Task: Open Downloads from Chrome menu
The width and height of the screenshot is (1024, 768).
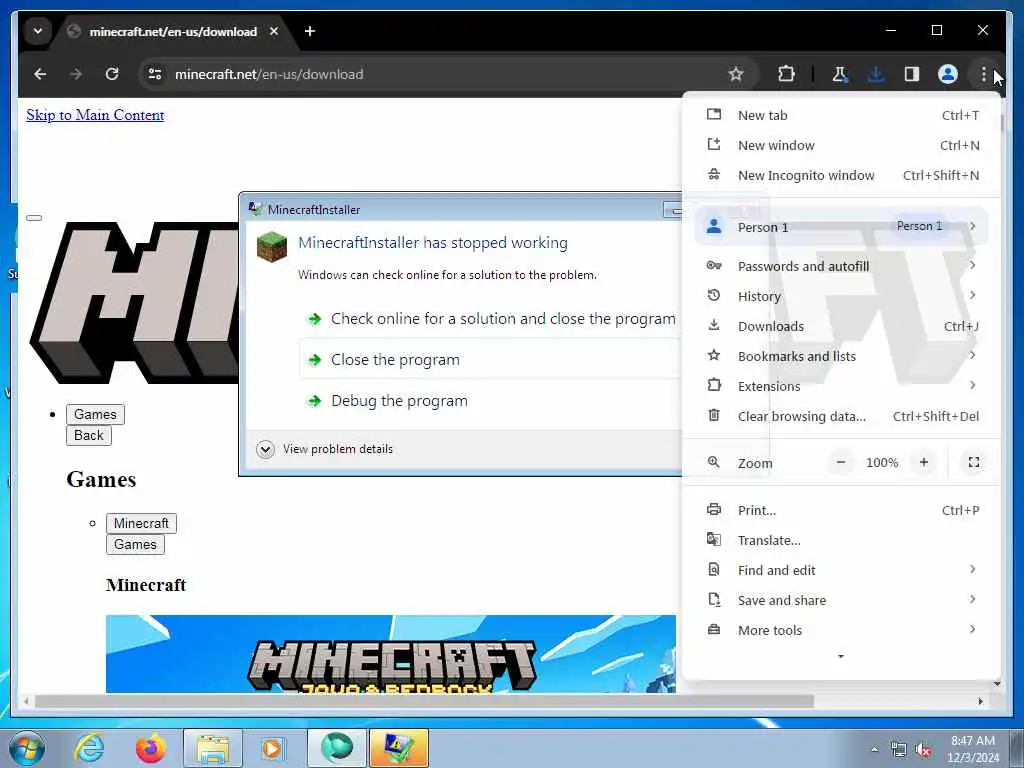Action: click(x=841, y=326)
